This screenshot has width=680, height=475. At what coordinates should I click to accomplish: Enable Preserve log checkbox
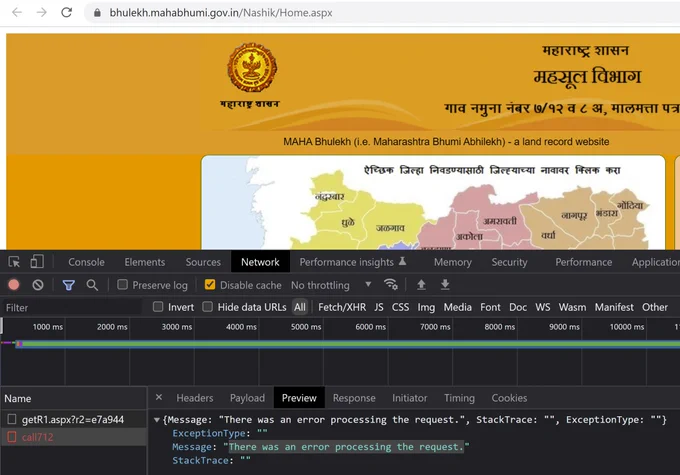123,284
